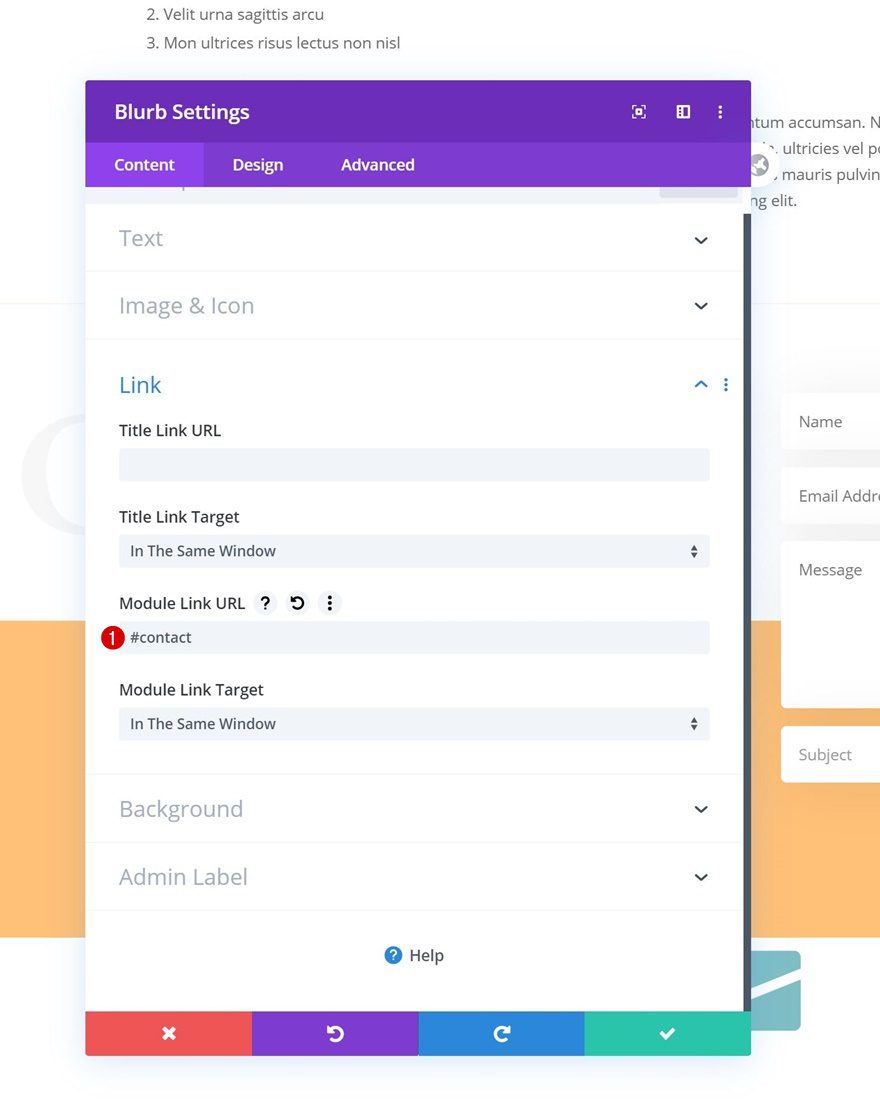This screenshot has height=1118, width=880.
Task: Click inside the Title Link URL input field
Action: [x=414, y=464]
